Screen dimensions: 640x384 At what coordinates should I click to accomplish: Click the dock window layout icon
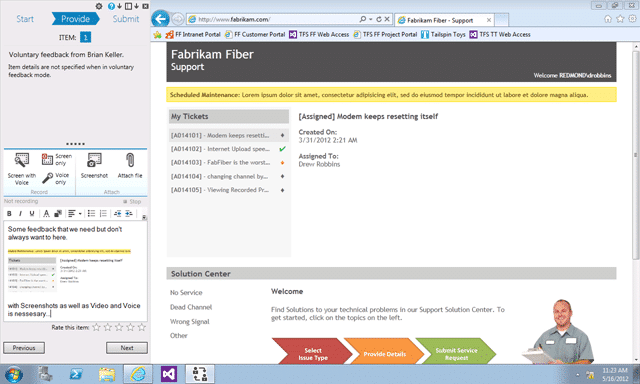pos(128,6)
